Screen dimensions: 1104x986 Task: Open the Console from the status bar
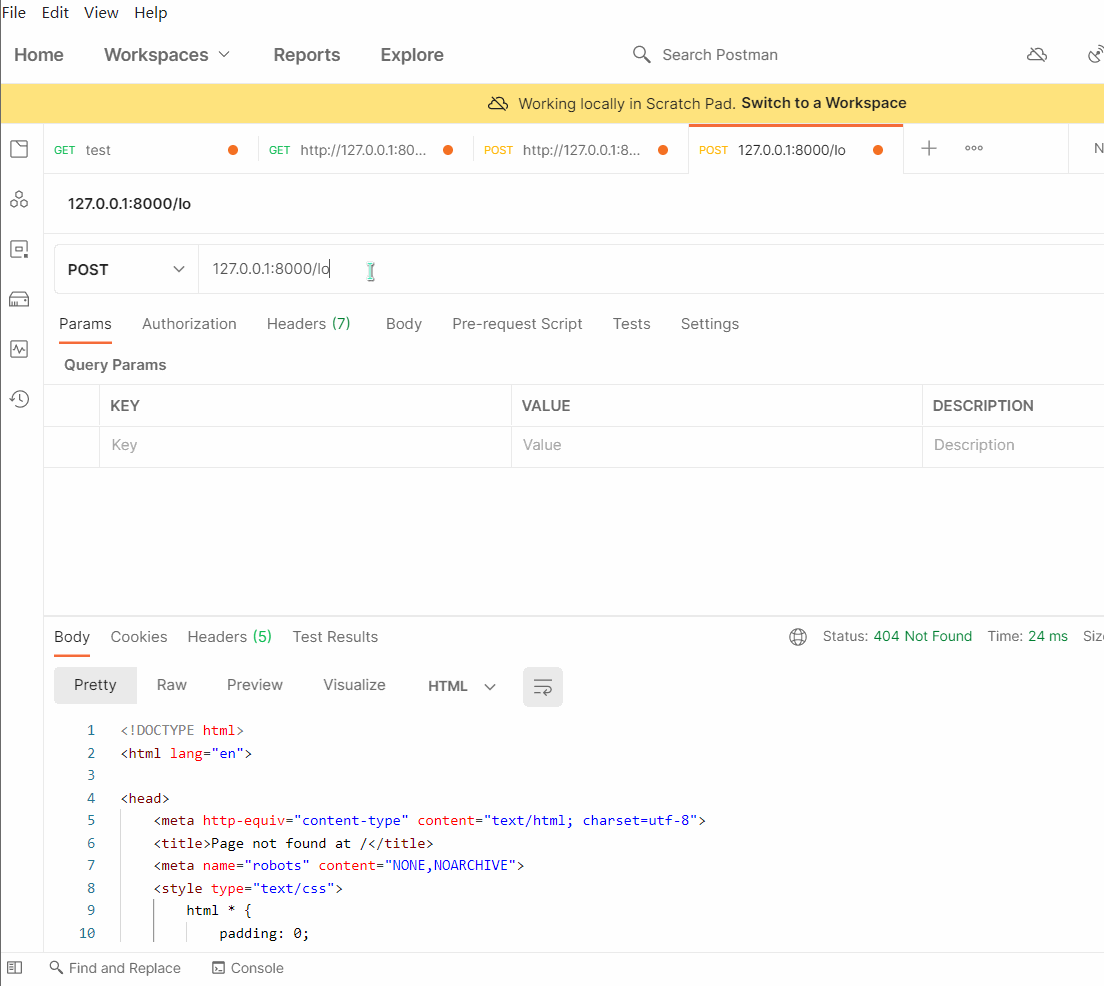pos(248,968)
